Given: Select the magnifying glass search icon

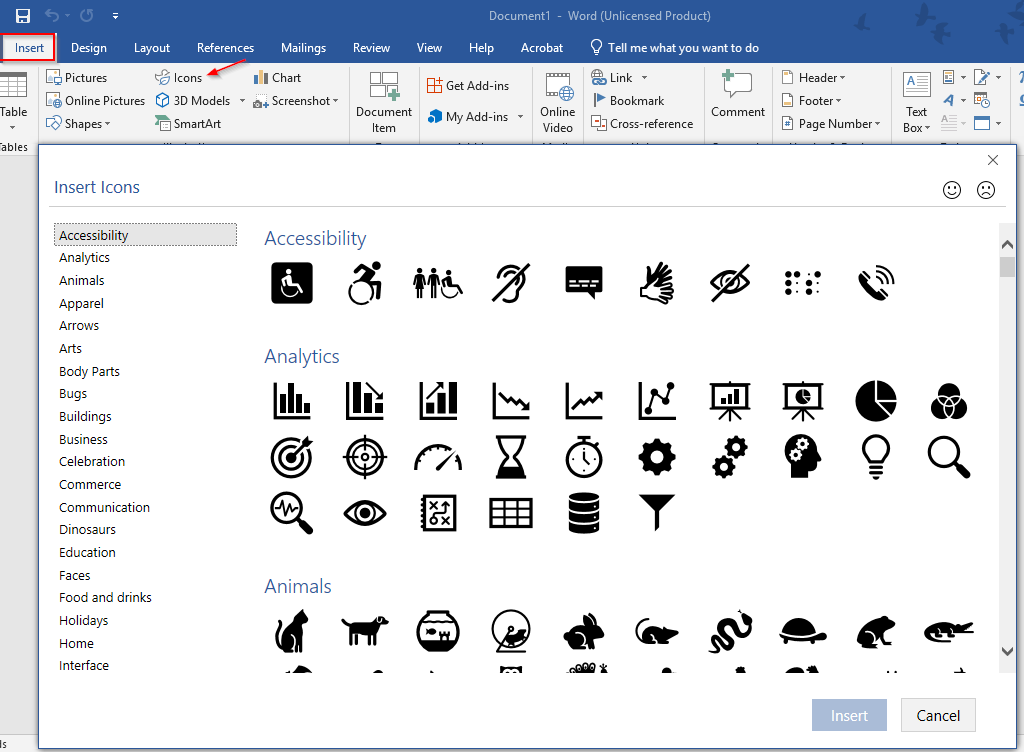Looking at the screenshot, I should [948, 457].
